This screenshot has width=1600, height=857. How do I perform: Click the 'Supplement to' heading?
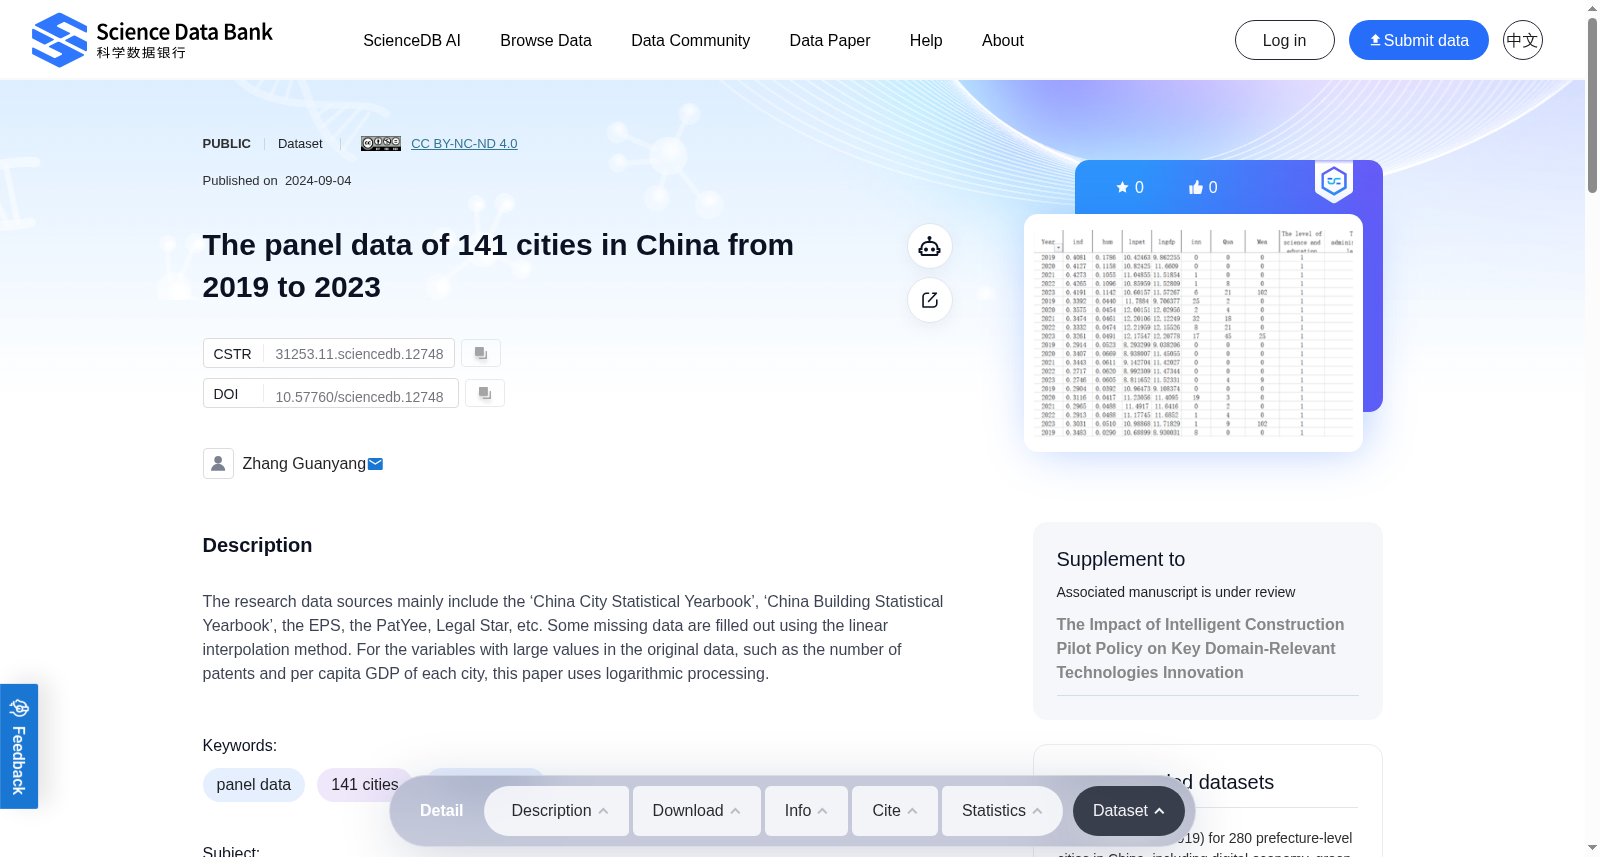pyautogui.click(x=1121, y=559)
